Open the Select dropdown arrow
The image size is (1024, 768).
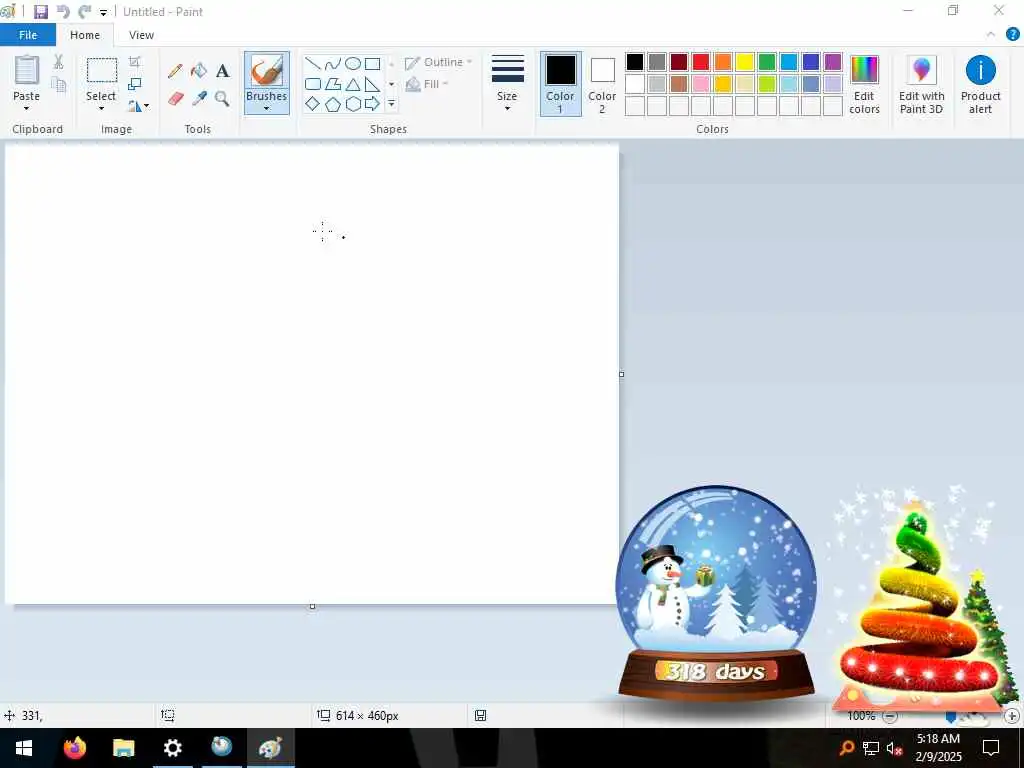pos(101,108)
